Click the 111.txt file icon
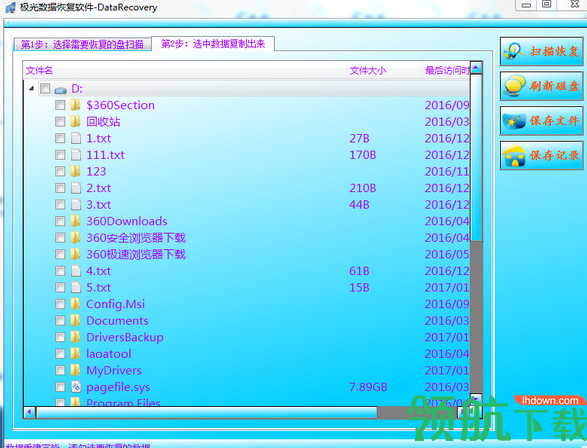This screenshot has height=448, width=587. click(x=76, y=155)
